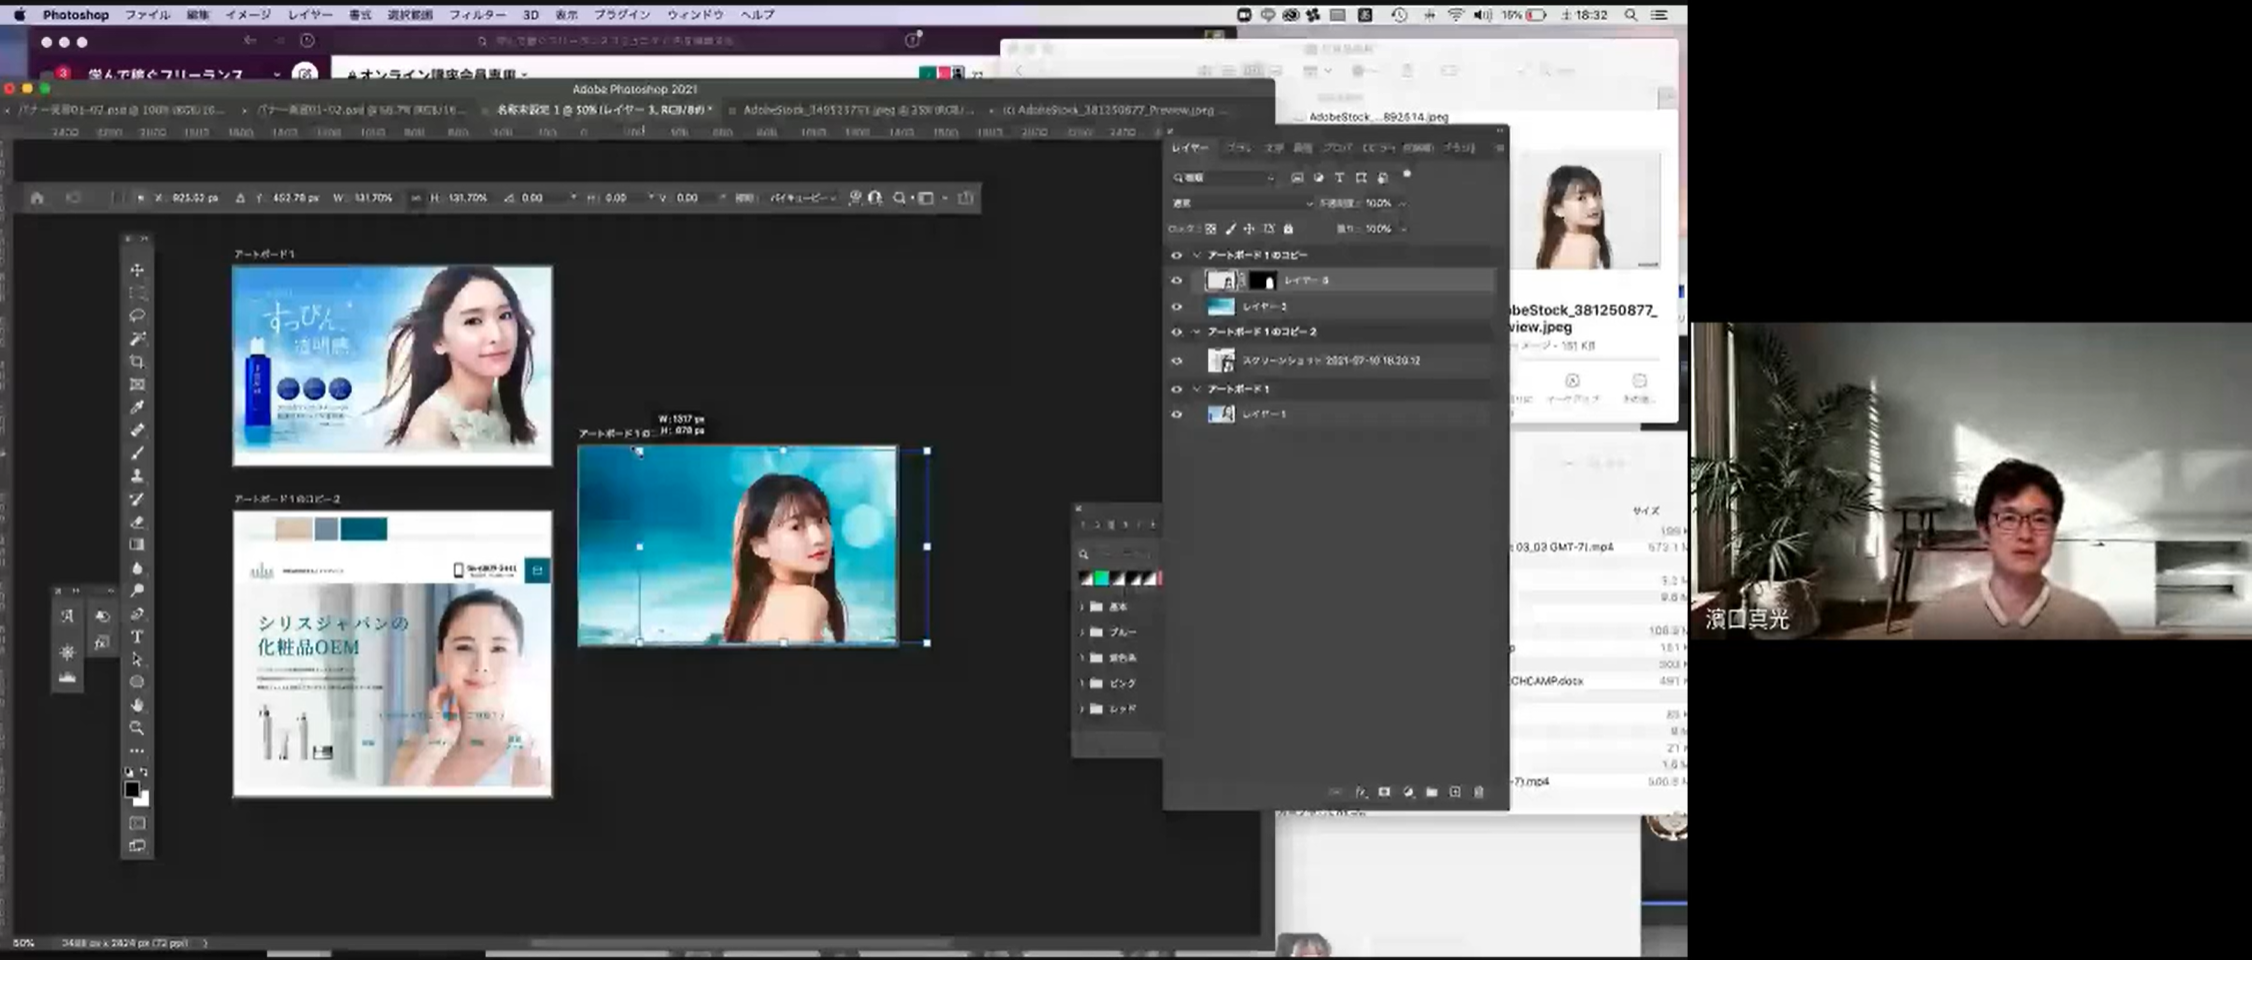This screenshot has height=983, width=2256.
Task: Open the layer blend mode dropdown
Action: pyautogui.click(x=1241, y=203)
